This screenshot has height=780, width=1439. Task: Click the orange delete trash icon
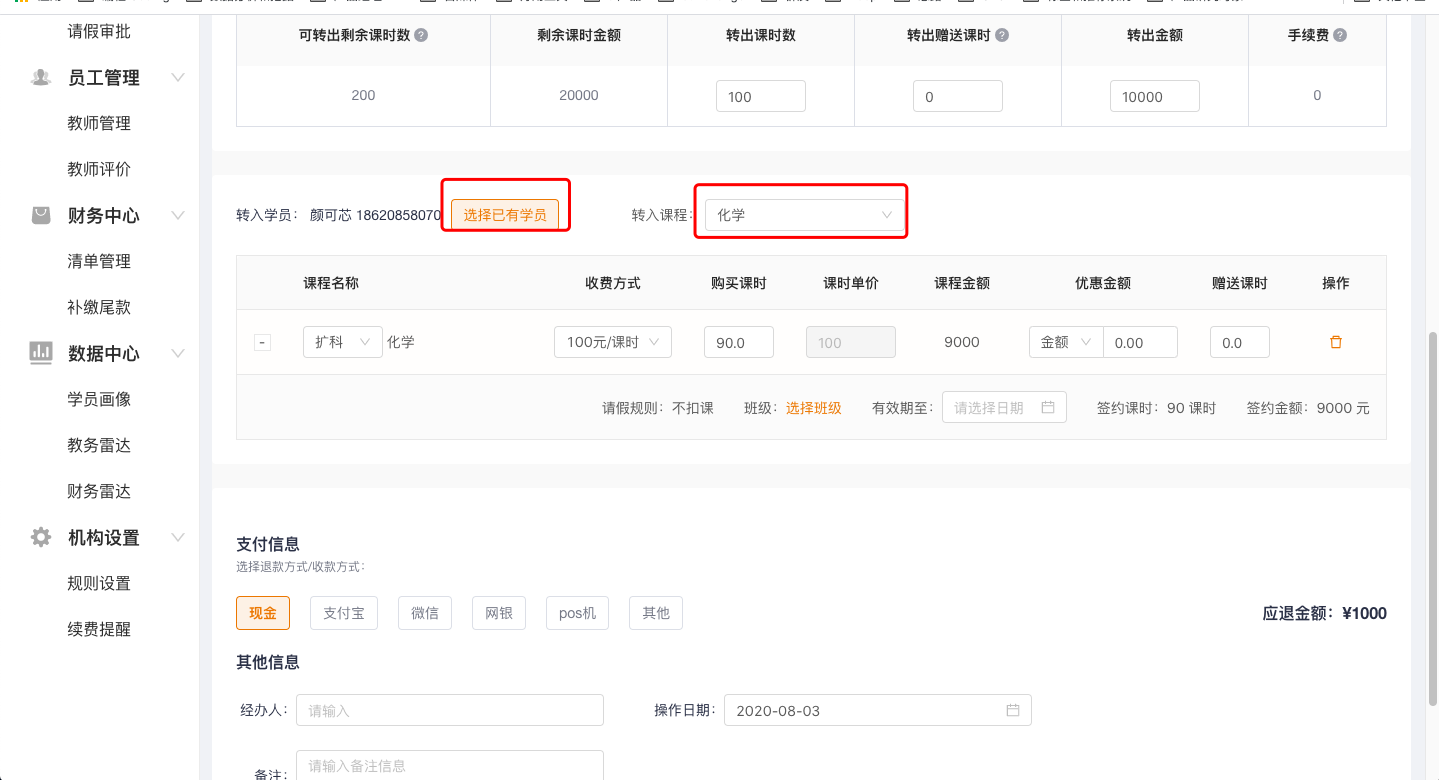pos(1335,342)
